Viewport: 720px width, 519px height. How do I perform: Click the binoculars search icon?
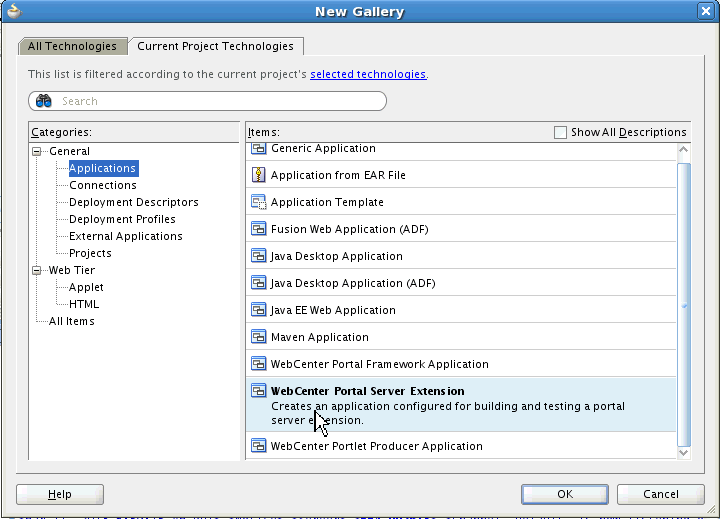click(x=44, y=101)
